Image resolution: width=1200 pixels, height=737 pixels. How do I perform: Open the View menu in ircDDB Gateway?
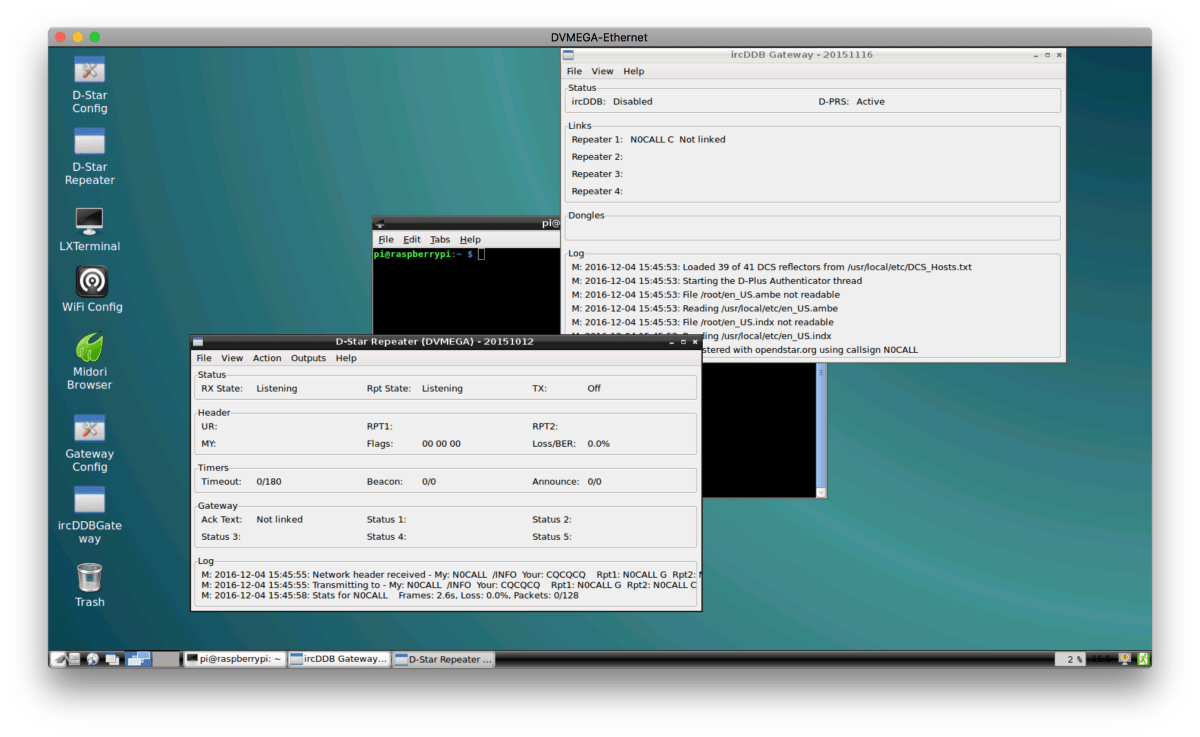602,71
